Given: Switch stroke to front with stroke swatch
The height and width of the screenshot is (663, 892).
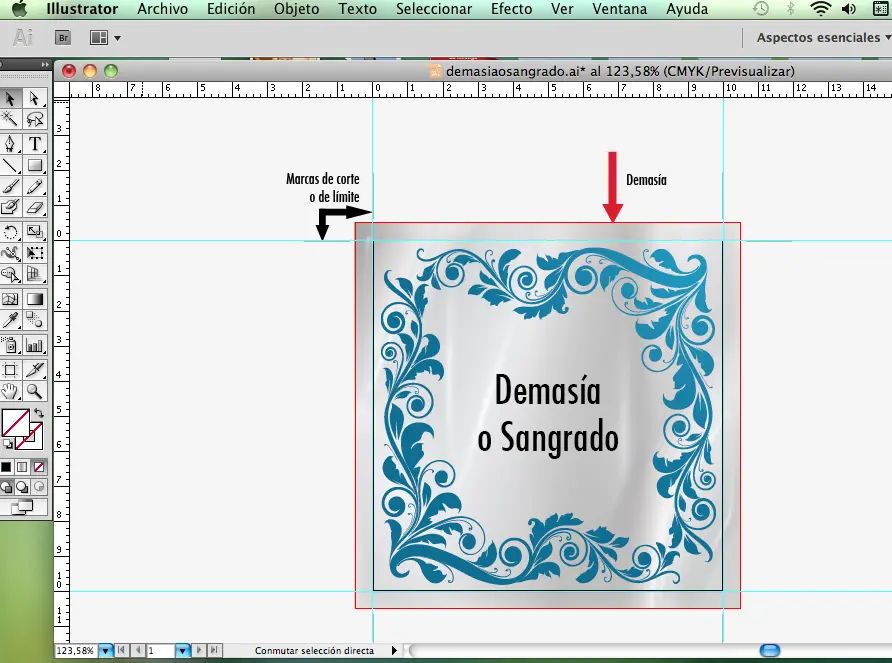Looking at the screenshot, I should point(30,438).
